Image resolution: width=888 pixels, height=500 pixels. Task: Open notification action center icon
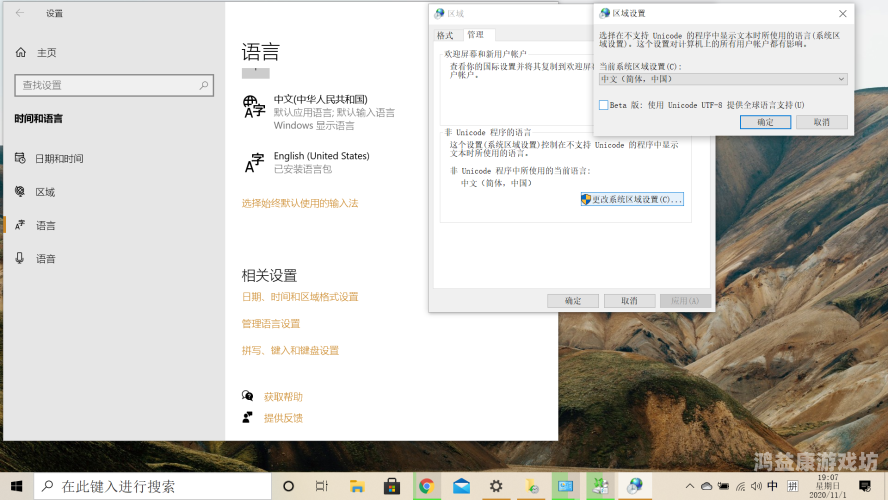(865, 486)
